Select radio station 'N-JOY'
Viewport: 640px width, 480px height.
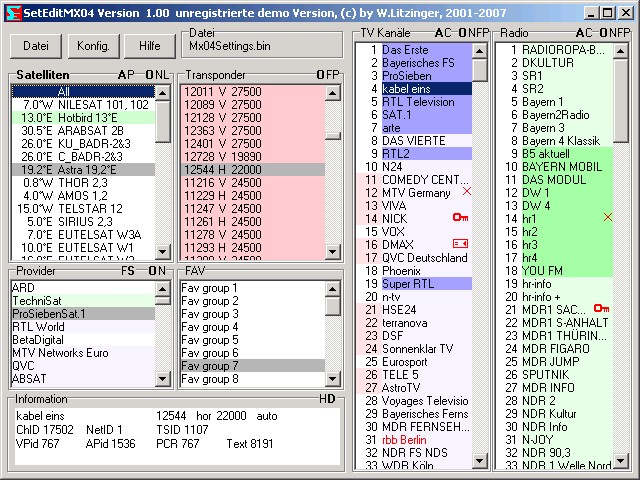click(x=555, y=440)
